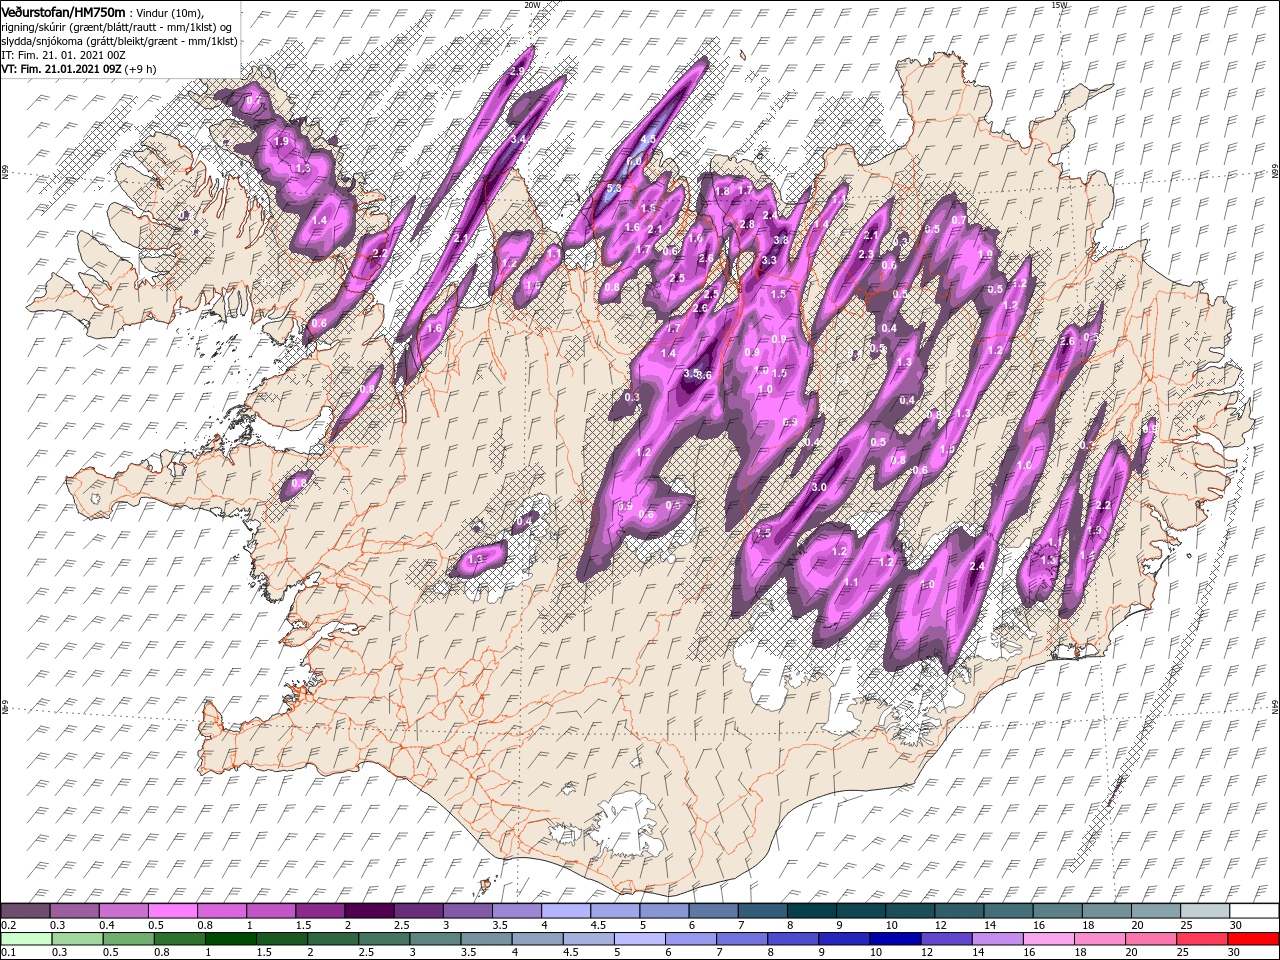Pick the white swatch ending the snow scale

1252,911
